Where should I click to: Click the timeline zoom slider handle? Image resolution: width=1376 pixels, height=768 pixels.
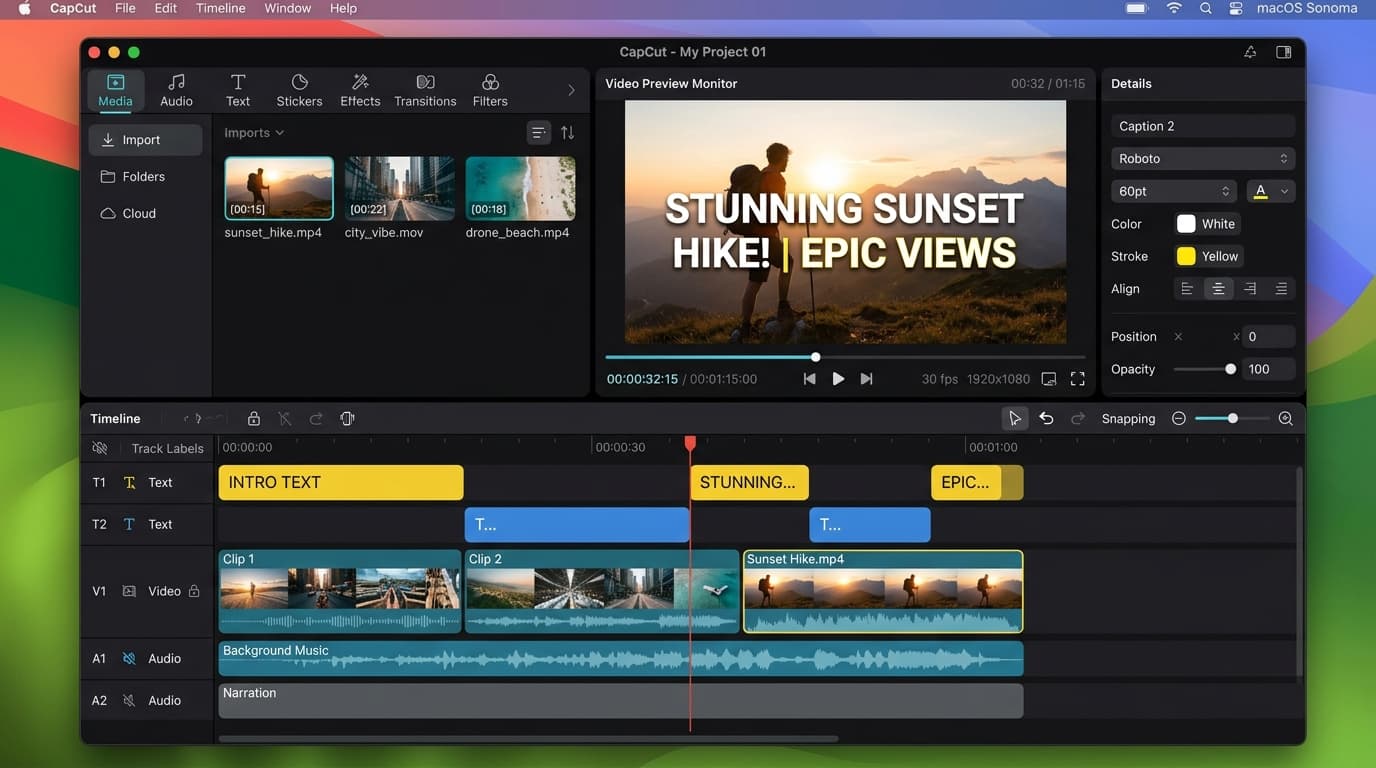point(1233,419)
